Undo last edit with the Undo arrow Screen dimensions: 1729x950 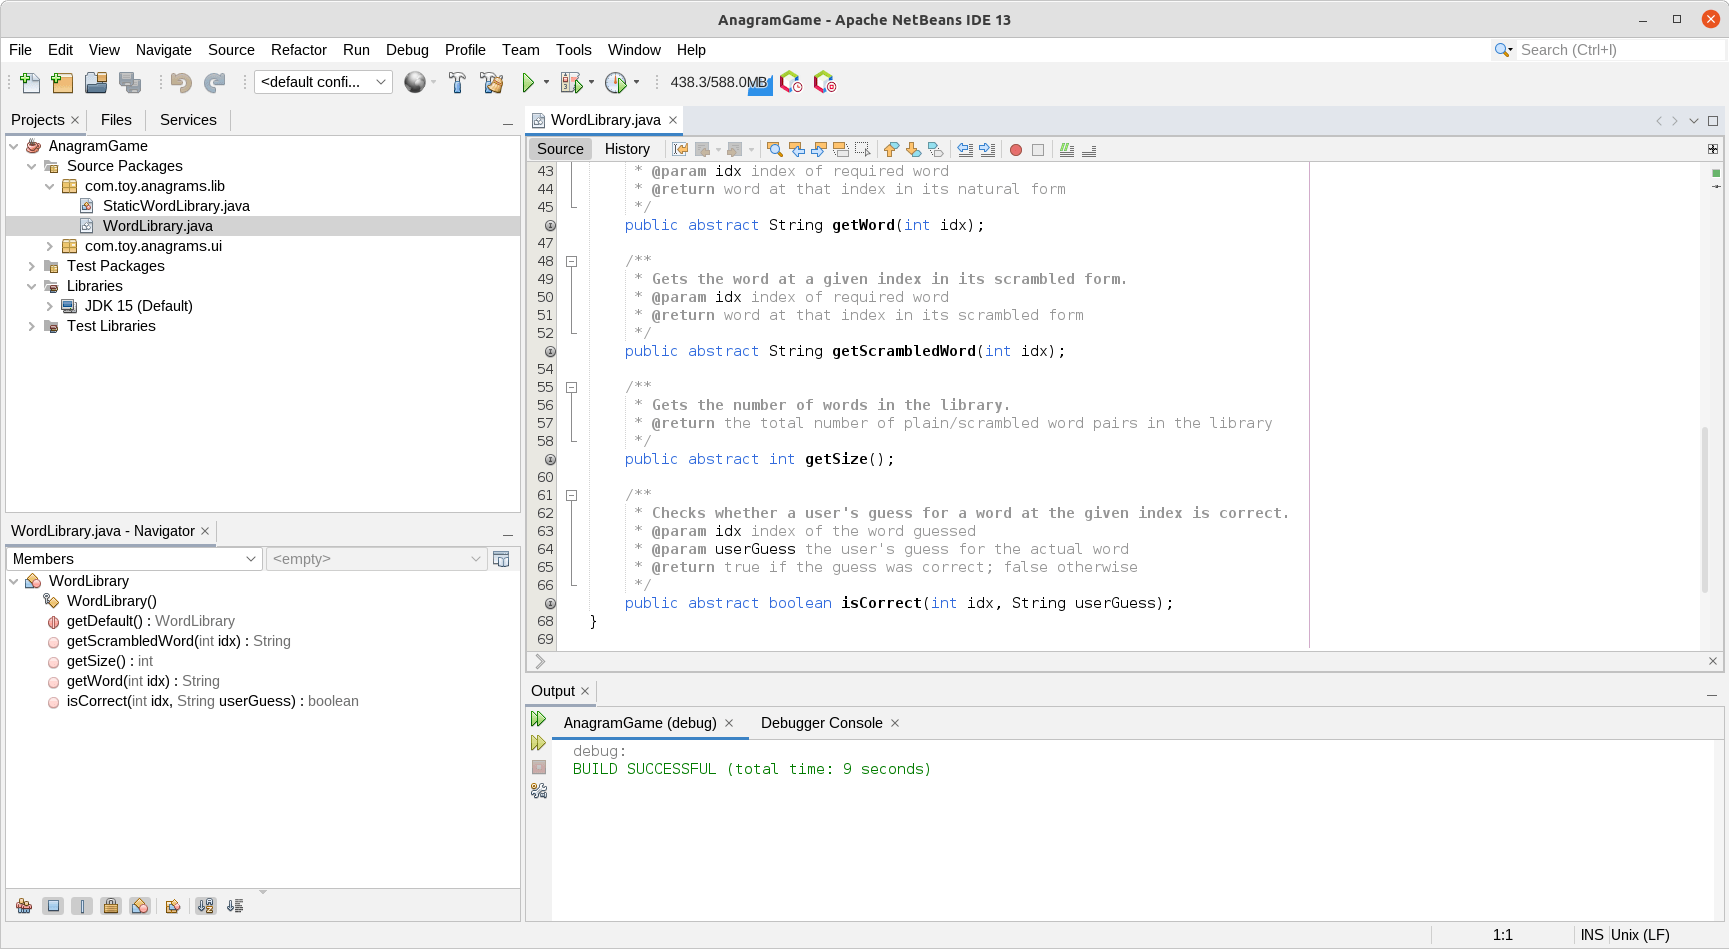(181, 82)
